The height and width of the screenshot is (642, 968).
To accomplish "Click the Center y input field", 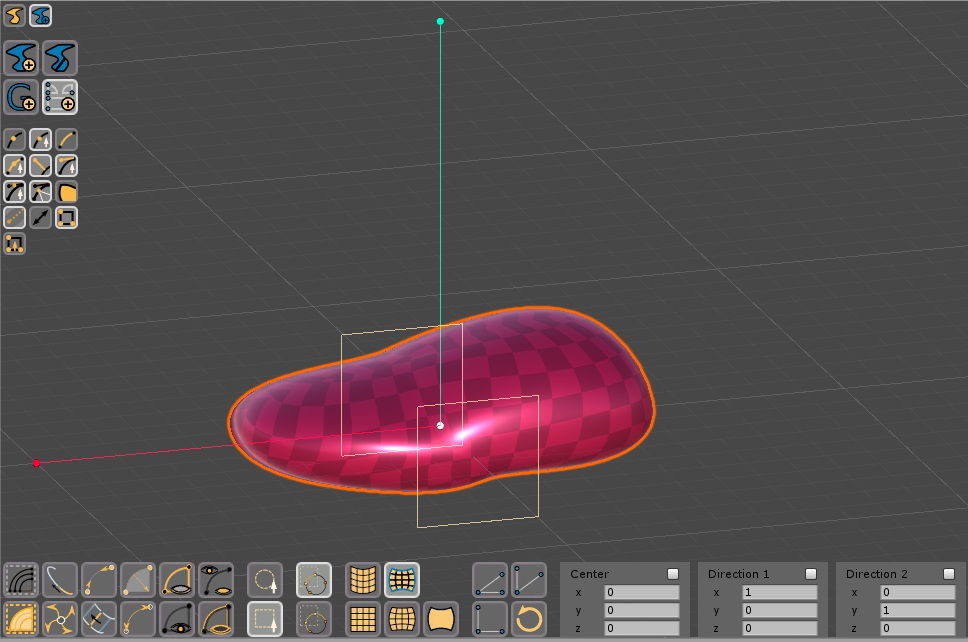I will click(x=641, y=610).
